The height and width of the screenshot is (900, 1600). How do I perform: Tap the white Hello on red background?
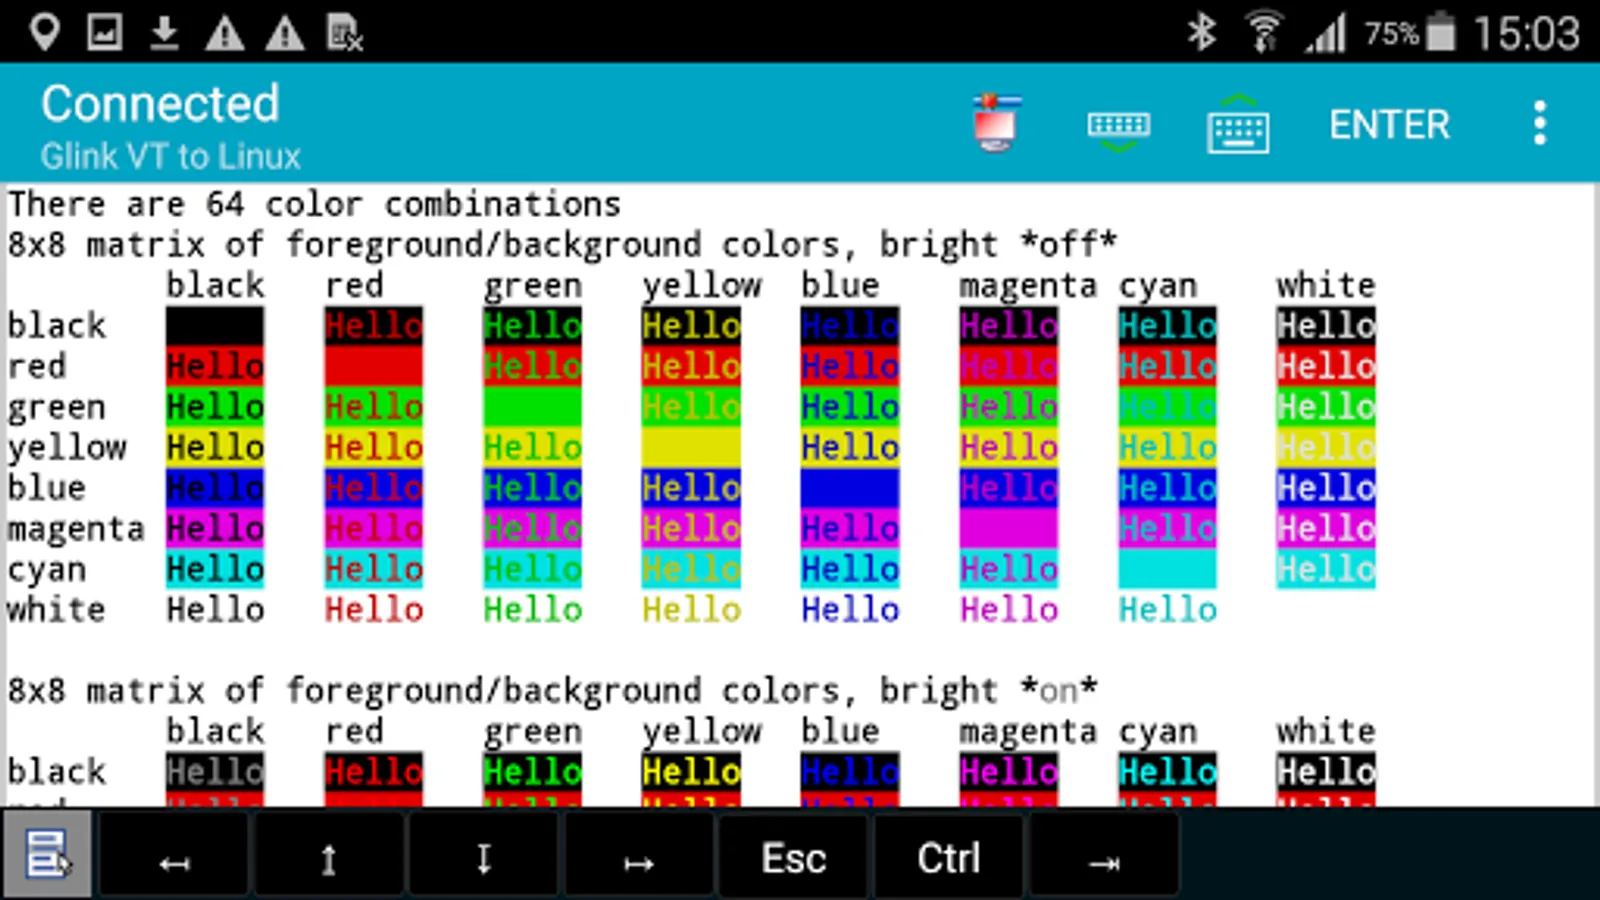(x=1326, y=366)
